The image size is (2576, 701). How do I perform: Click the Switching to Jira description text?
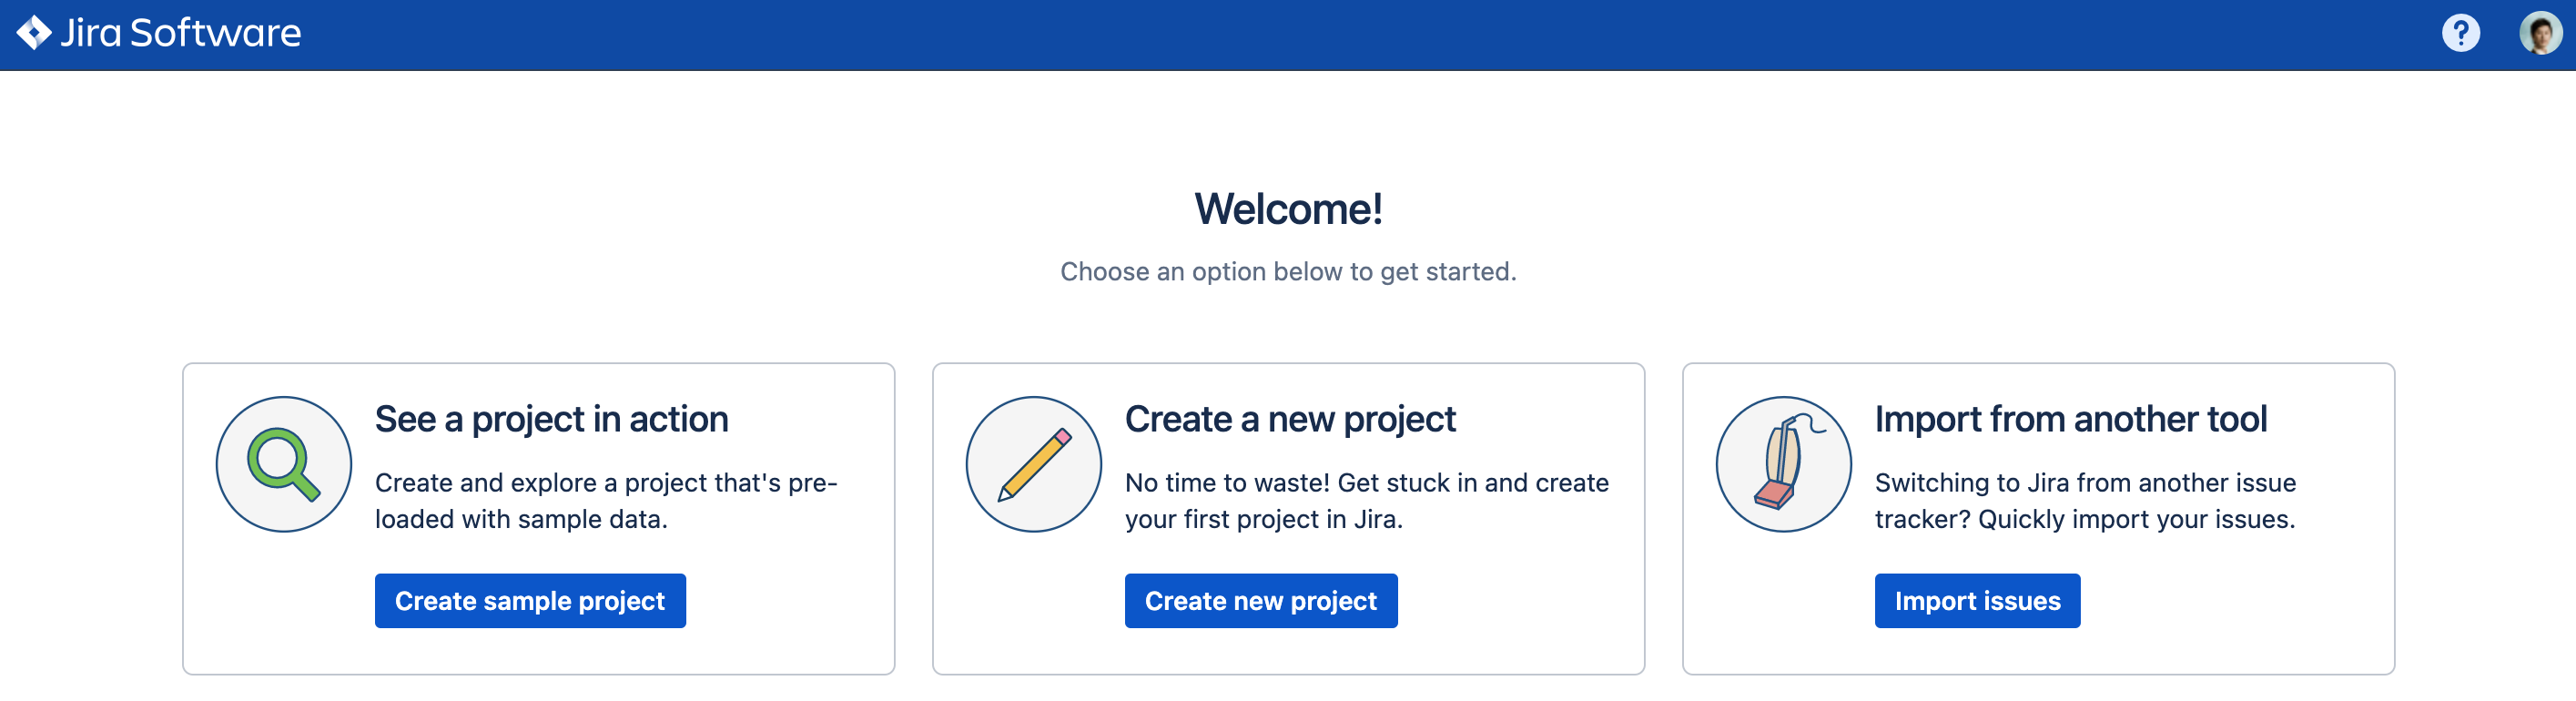coord(2085,501)
